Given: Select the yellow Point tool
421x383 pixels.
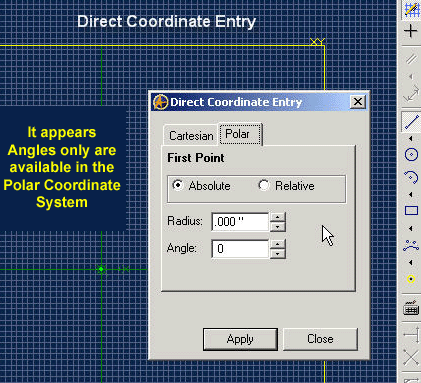Looking at the screenshot, I should click(x=411, y=279).
